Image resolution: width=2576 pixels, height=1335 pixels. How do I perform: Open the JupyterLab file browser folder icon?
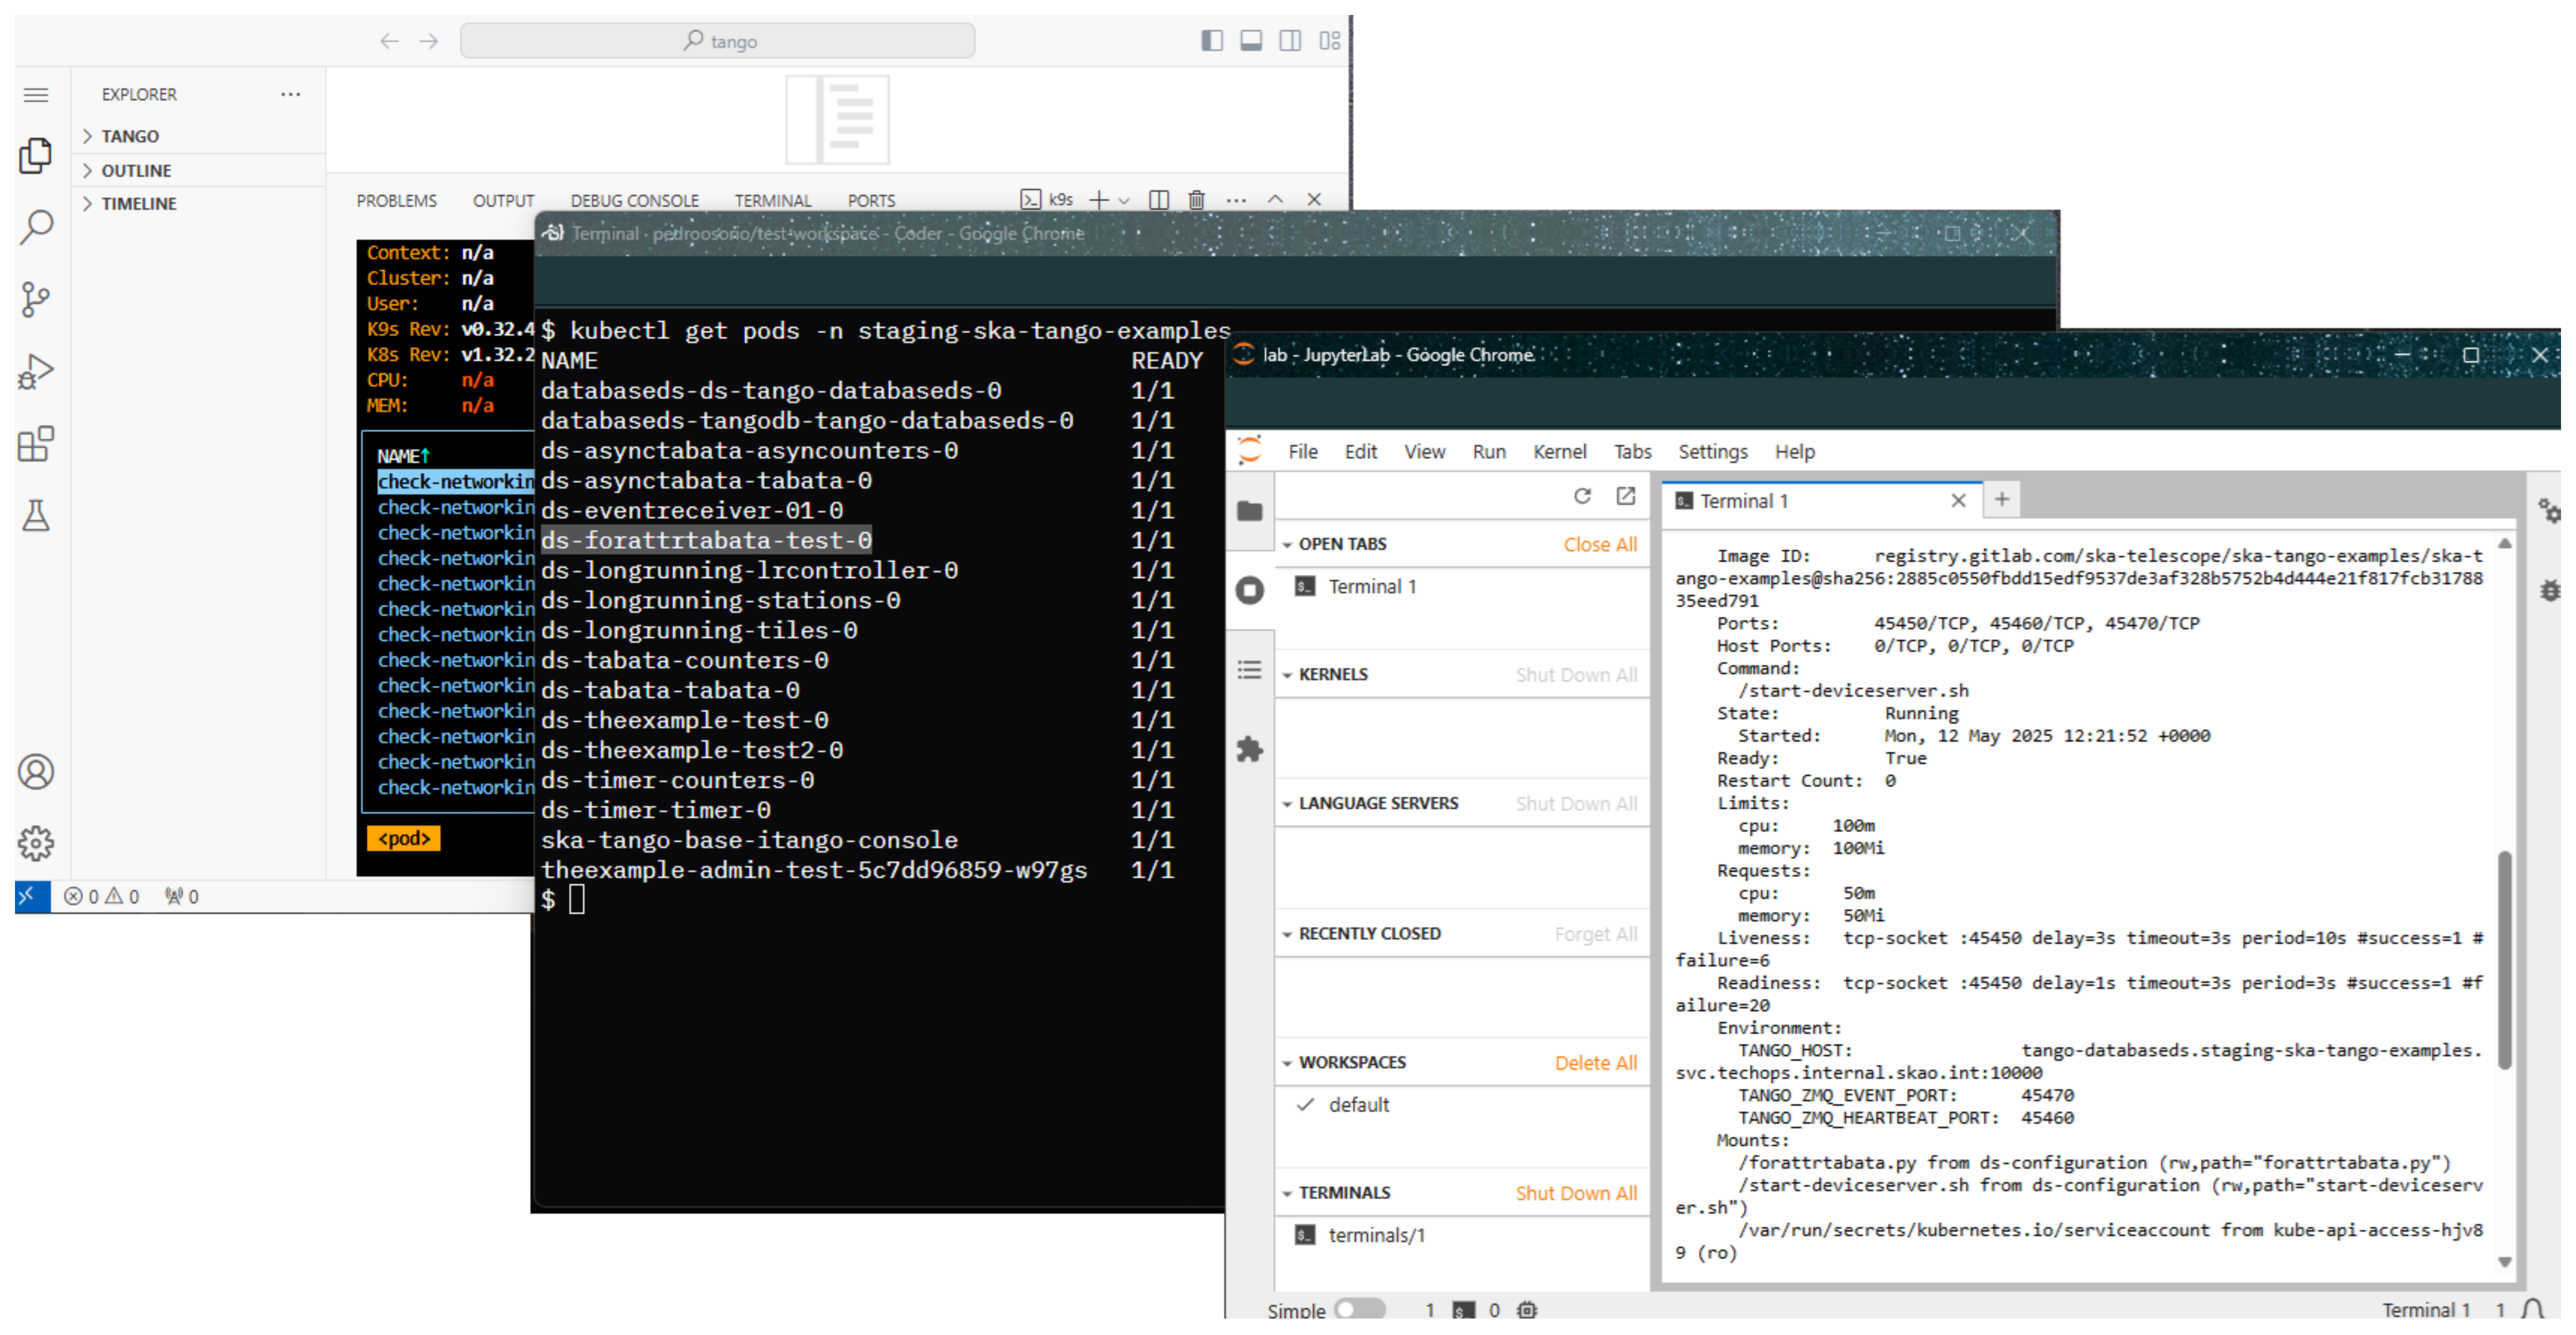(1250, 511)
